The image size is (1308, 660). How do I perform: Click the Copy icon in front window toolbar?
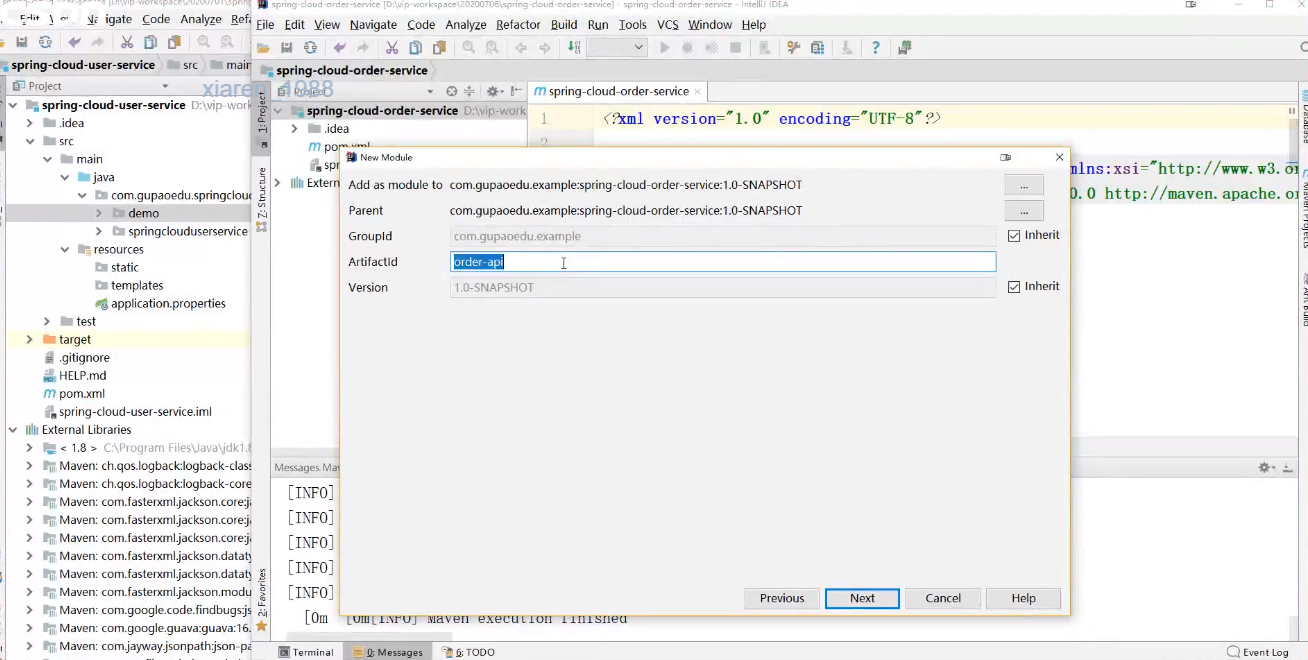415,48
